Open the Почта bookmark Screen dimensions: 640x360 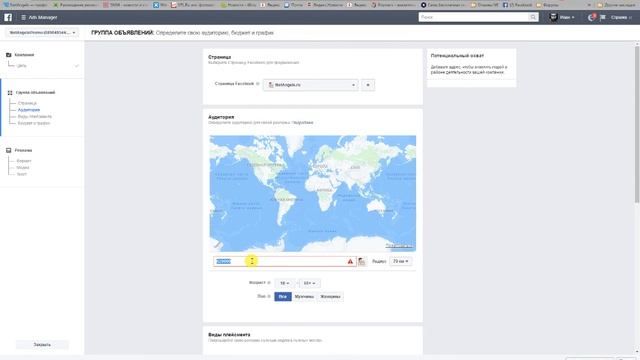[x=293, y=5]
